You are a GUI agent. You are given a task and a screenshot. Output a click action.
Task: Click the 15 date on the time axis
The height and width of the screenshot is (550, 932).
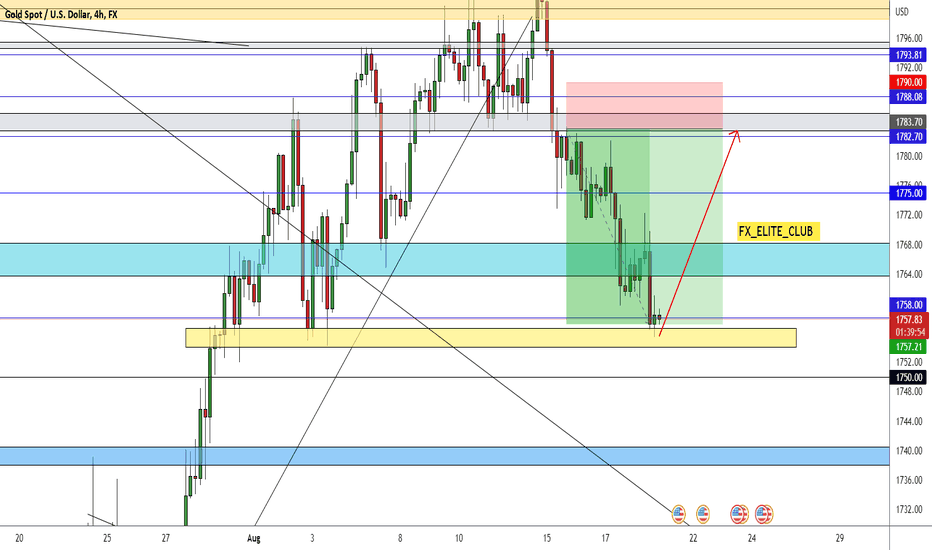[x=547, y=539]
